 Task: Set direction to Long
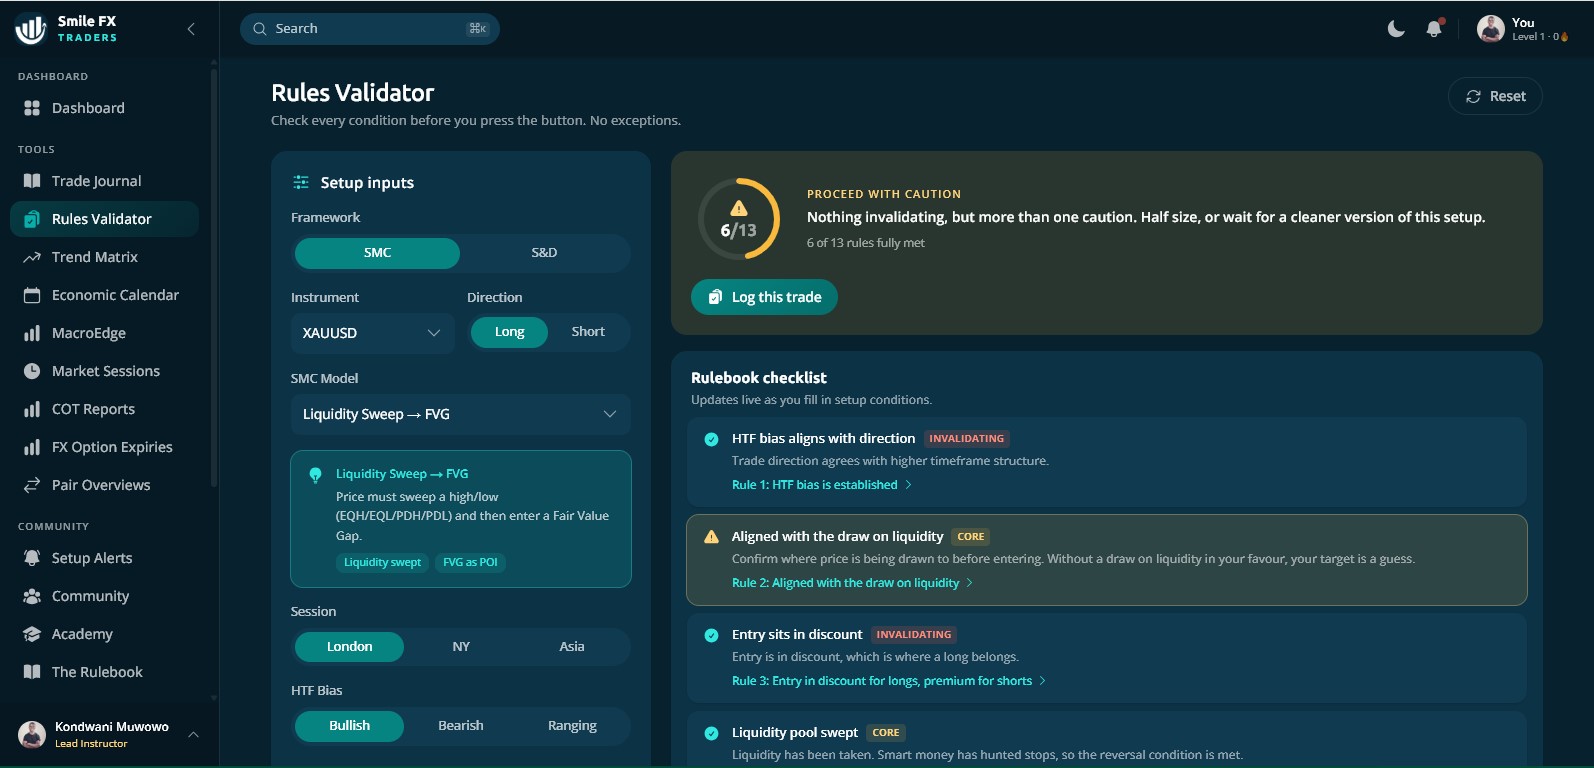[x=509, y=332]
